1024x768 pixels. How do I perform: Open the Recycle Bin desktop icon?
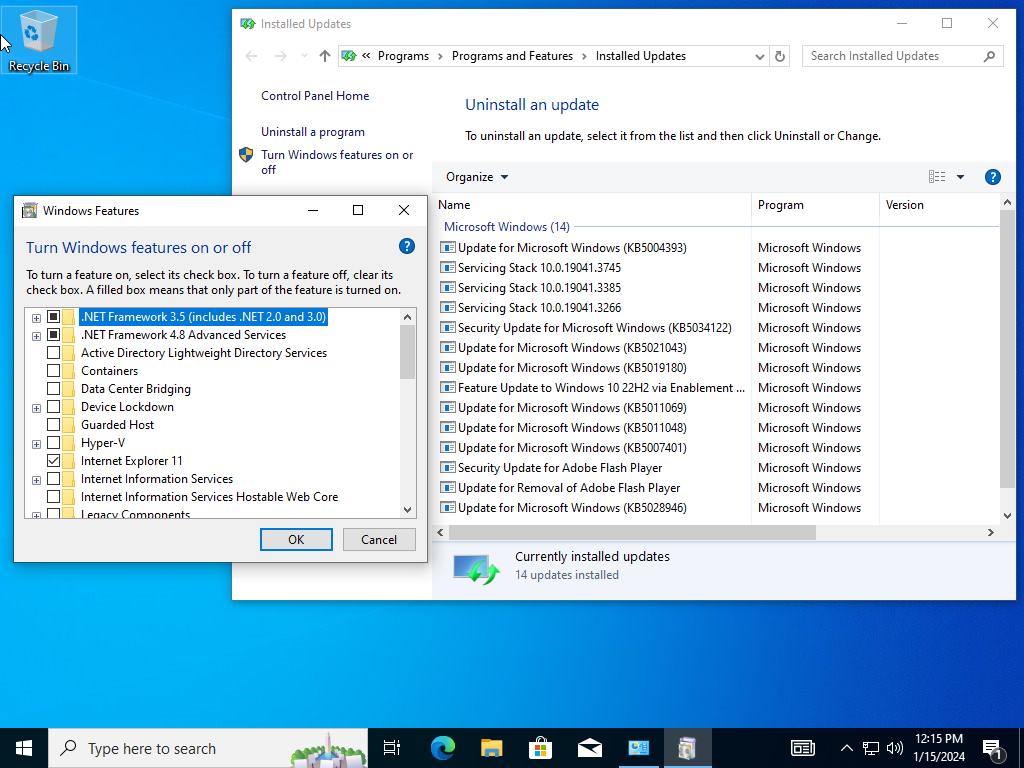[39, 40]
